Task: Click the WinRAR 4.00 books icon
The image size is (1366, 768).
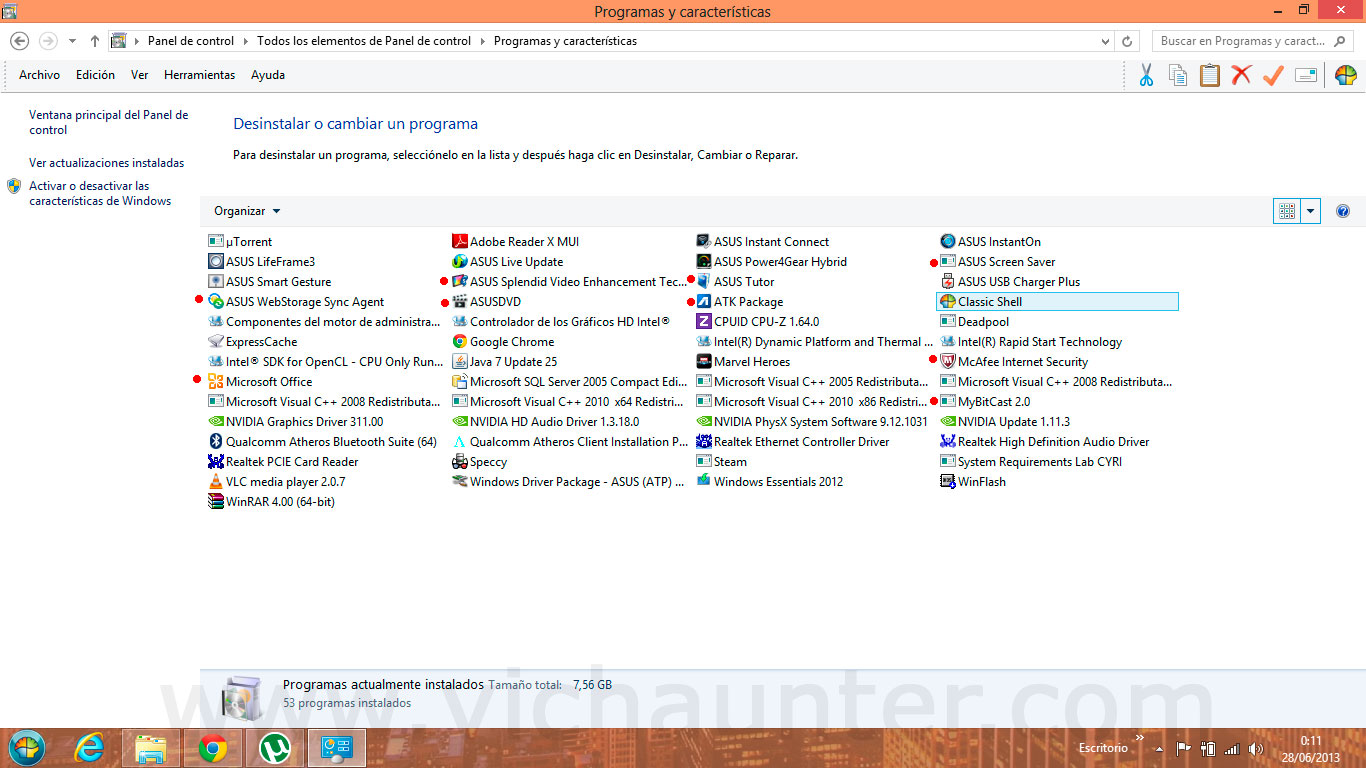Action: click(216, 501)
